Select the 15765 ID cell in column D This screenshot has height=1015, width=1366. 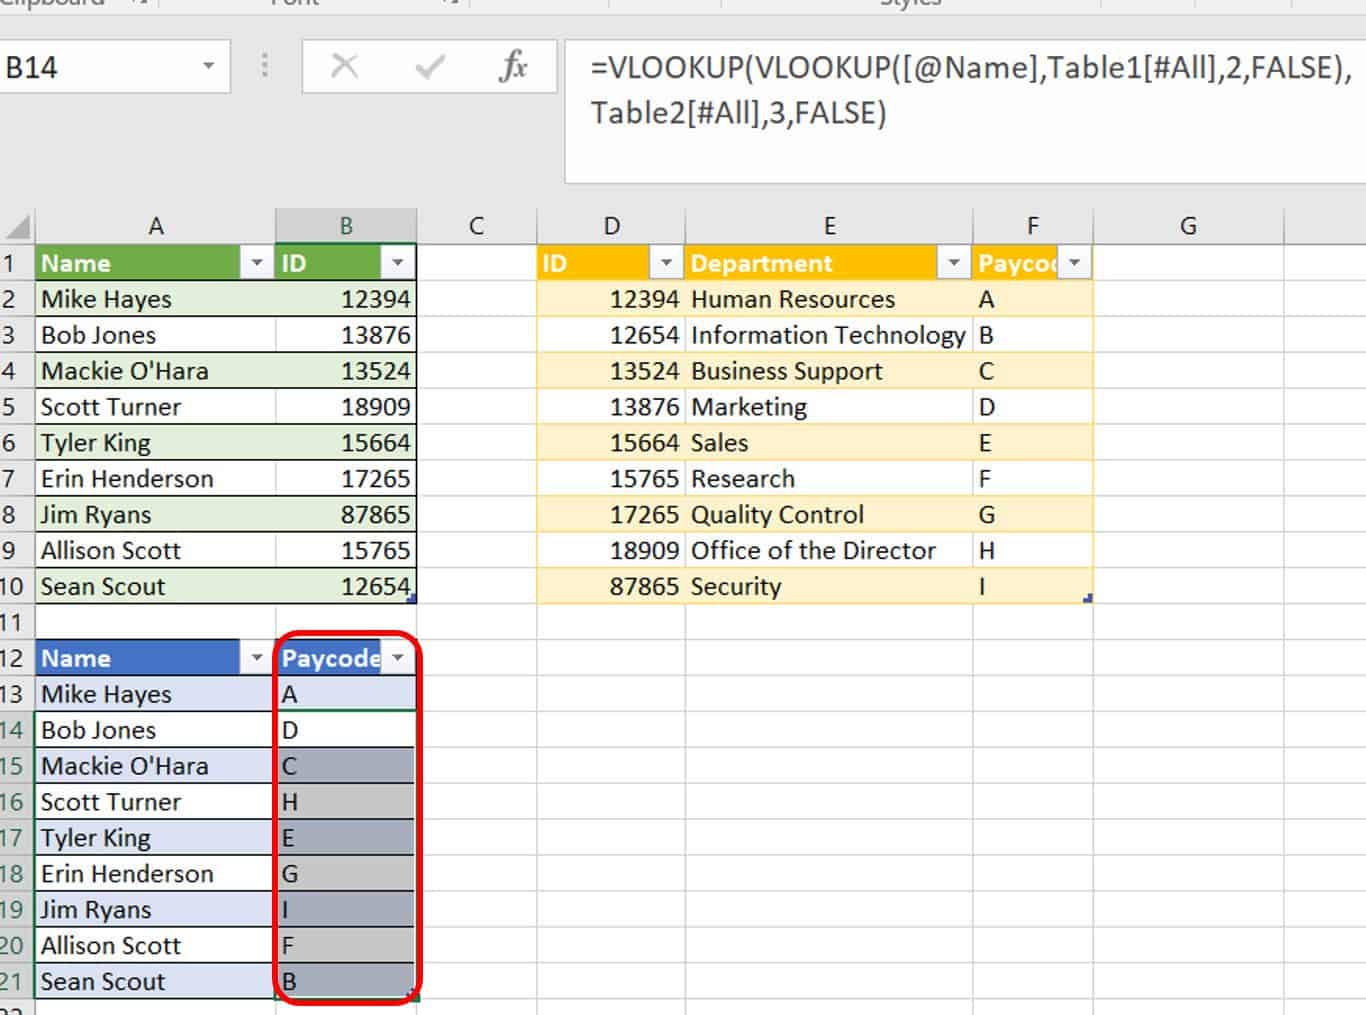[611, 479]
